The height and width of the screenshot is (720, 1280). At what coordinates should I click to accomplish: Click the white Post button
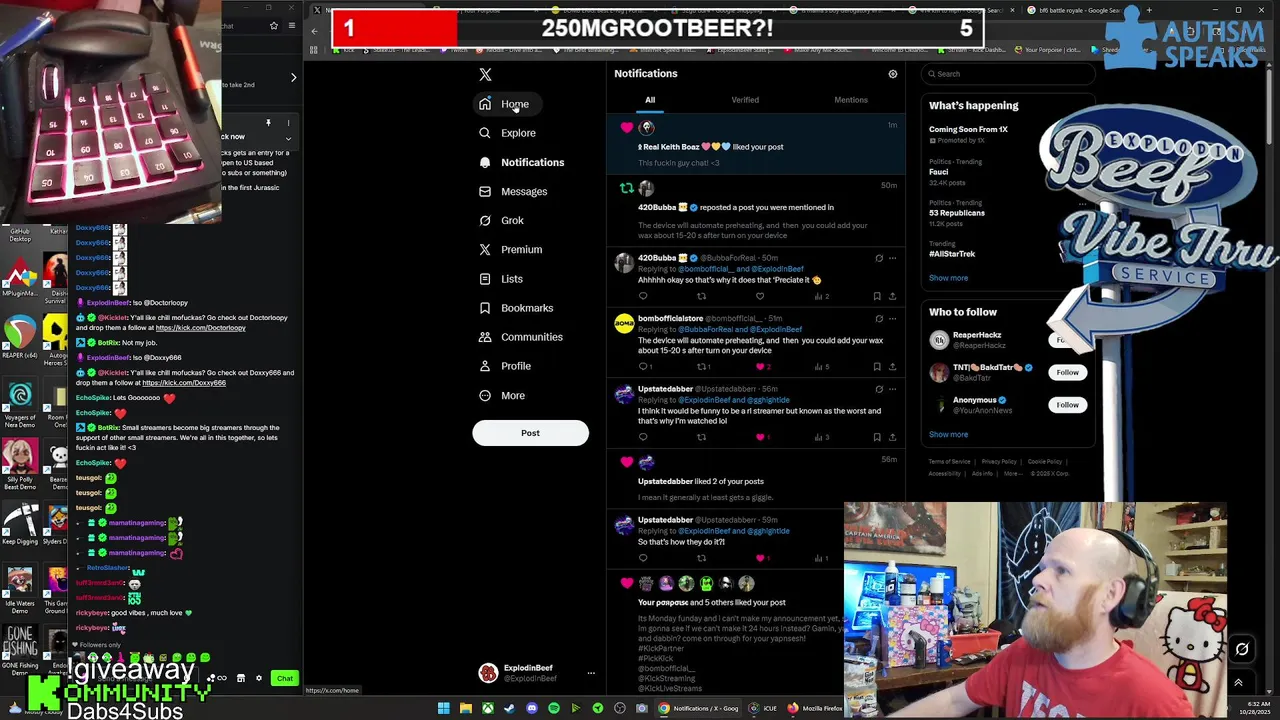pyautogui.click(x=530, y=433)
